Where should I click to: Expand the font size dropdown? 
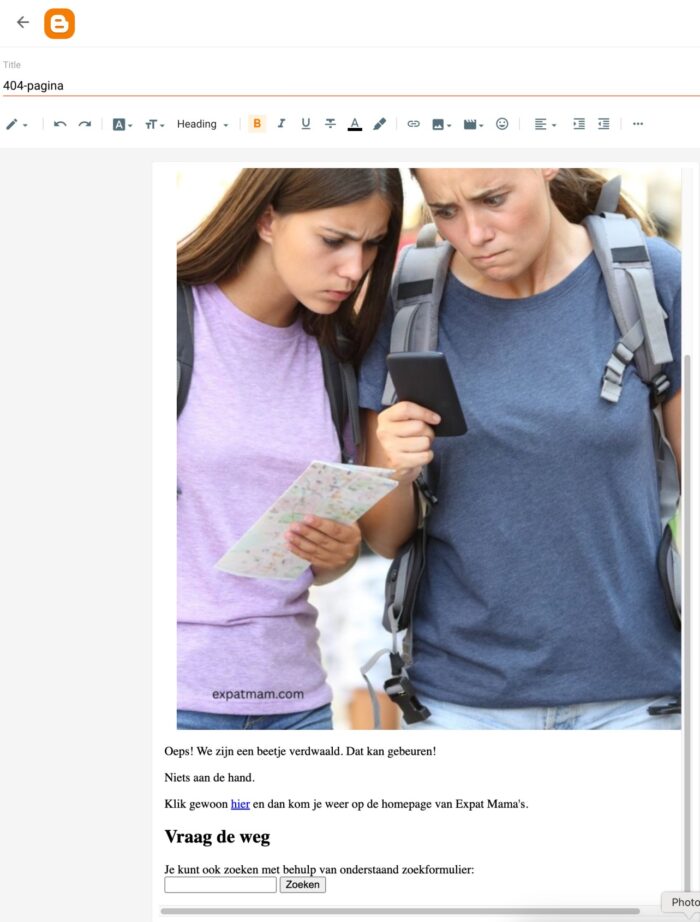(154, 124)
